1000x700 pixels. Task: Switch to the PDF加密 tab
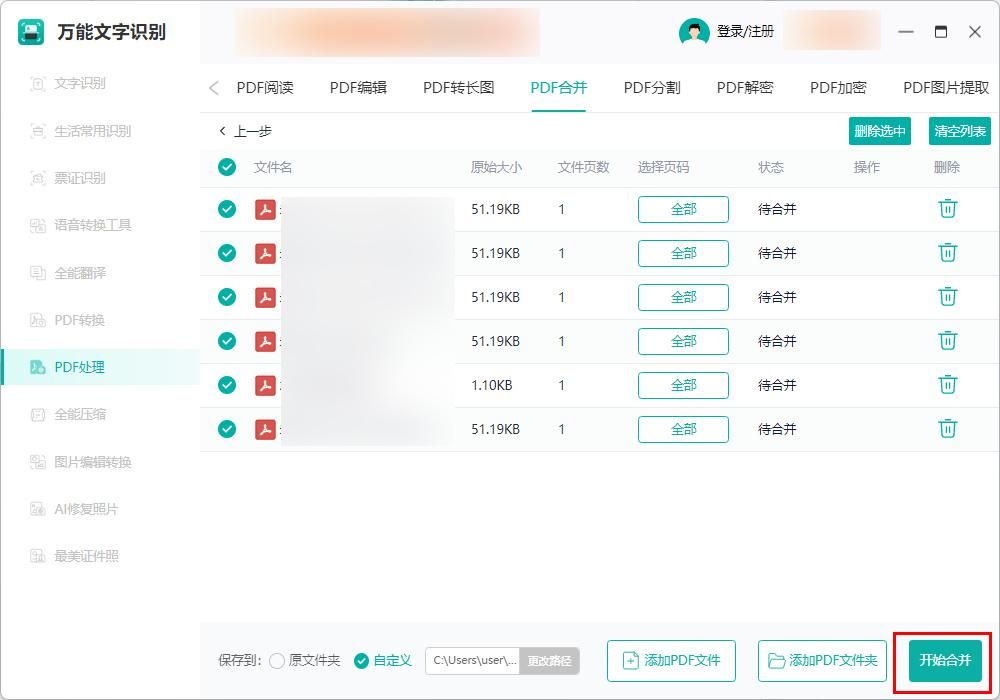point(838,87)
